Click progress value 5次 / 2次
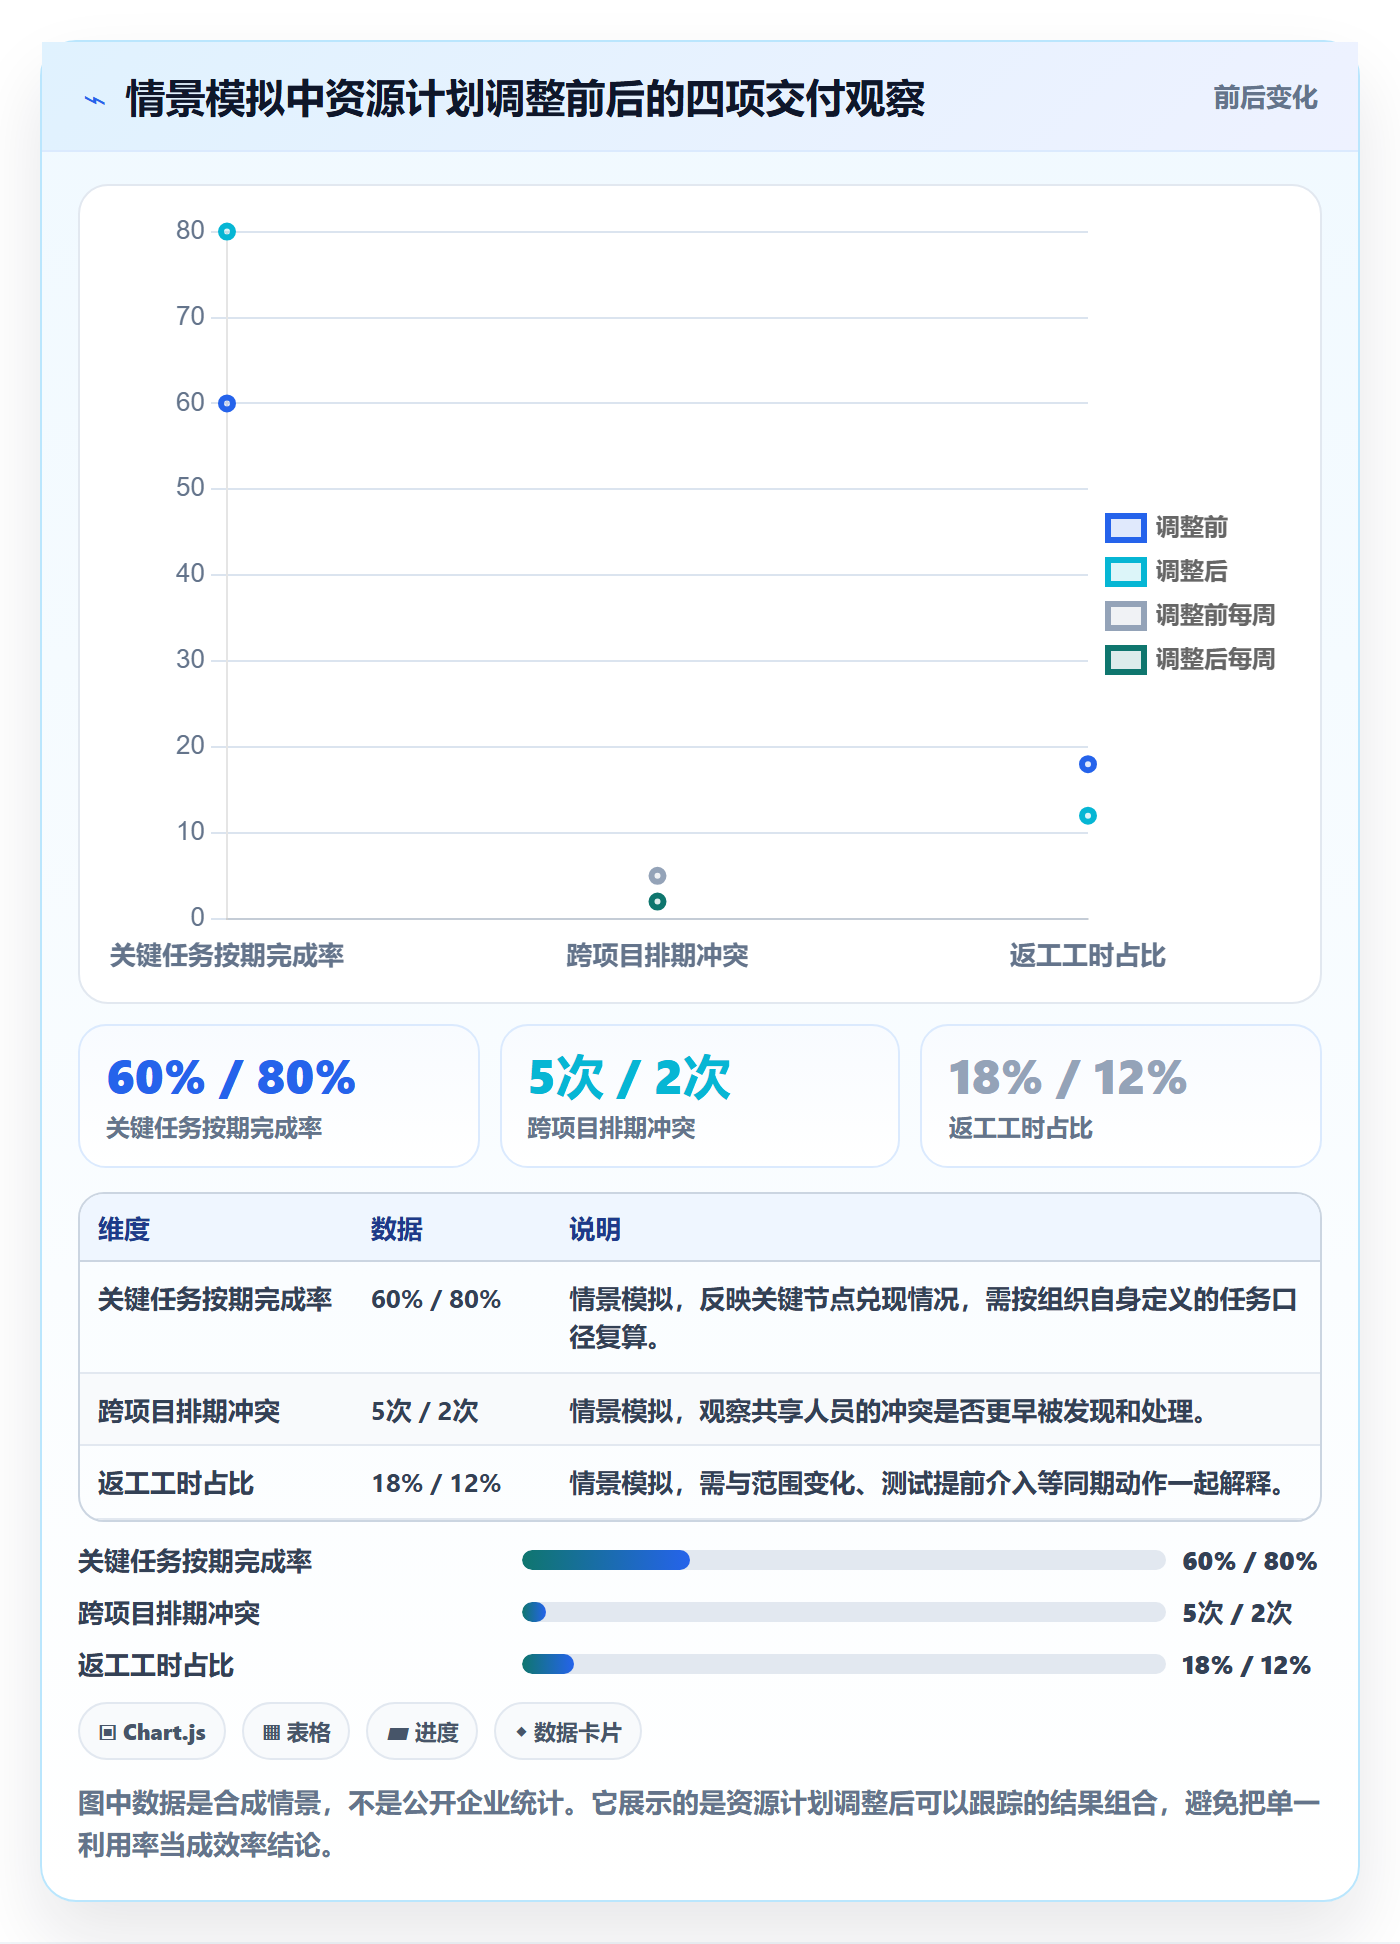Screen dimensions: 1400x1944 tap(1238, 1613)
